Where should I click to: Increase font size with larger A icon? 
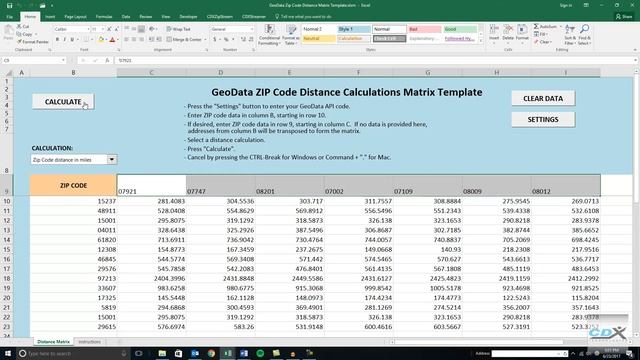[109, 29]
